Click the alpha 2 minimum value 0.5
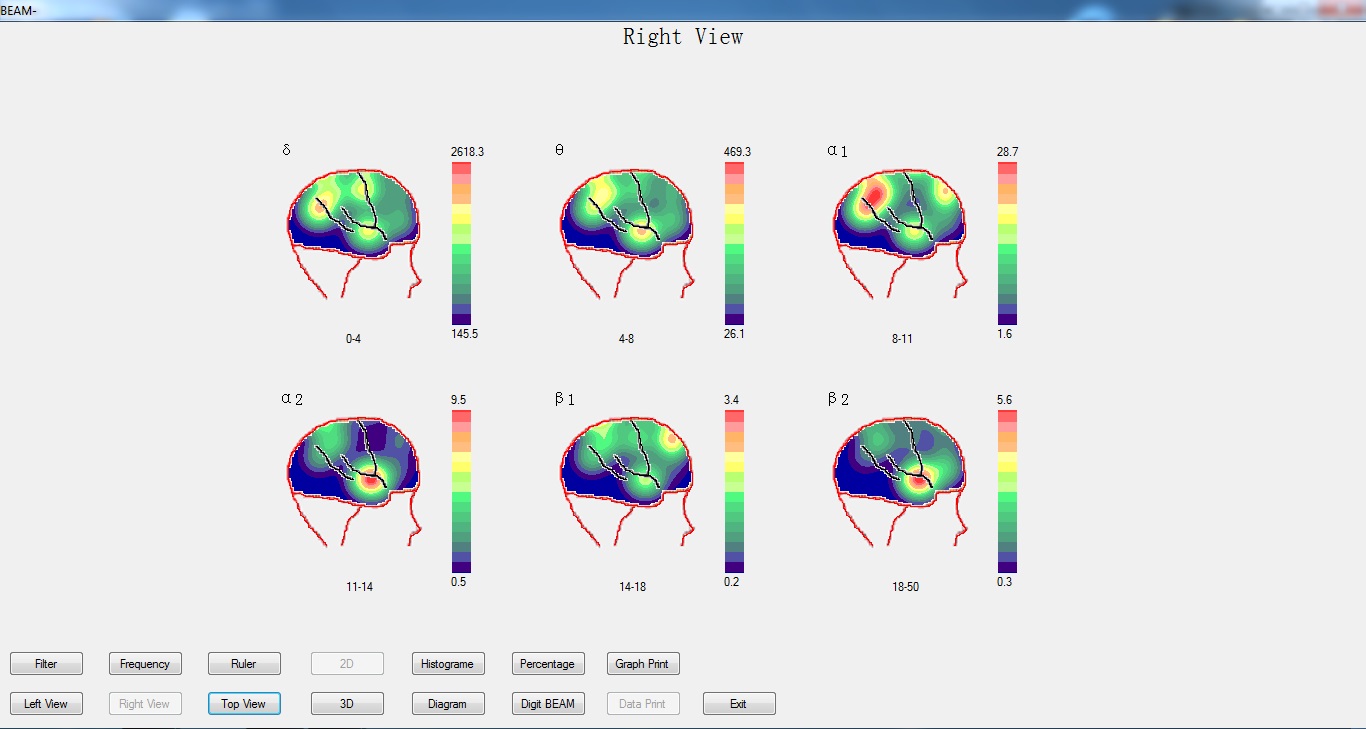The height and width of the screenshot is (729, 1366). click(x=459, y=582)
